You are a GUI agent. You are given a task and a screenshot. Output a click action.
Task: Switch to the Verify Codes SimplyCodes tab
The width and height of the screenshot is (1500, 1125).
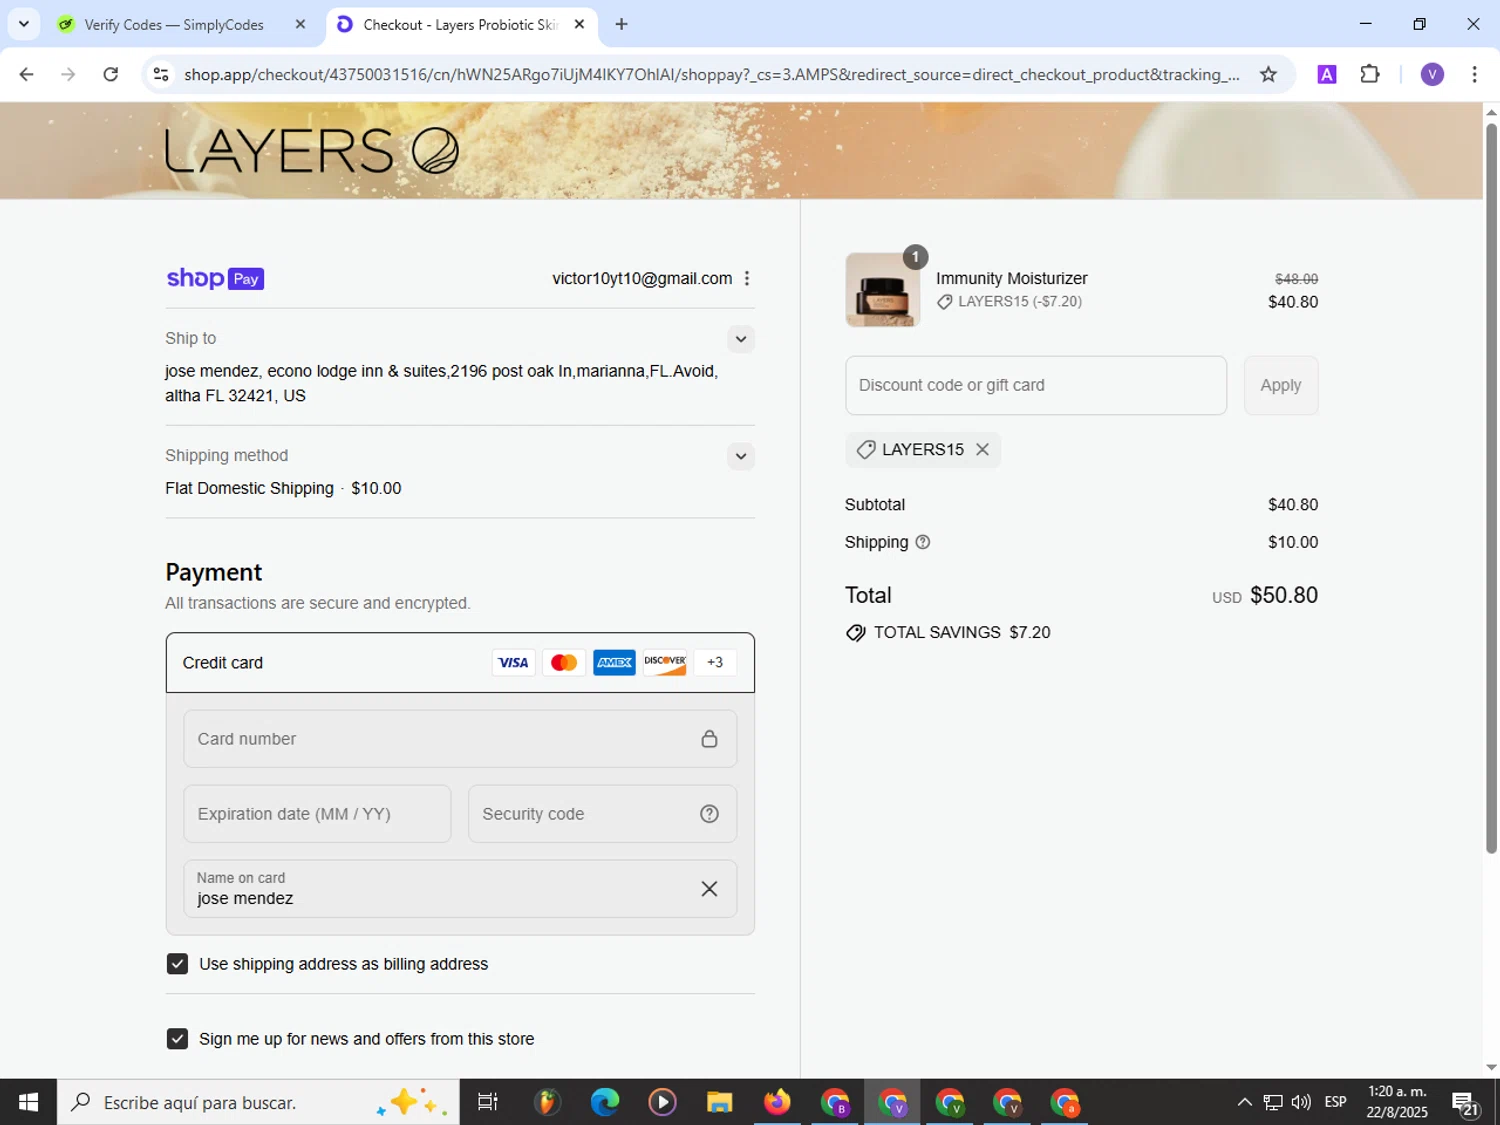tap(174, 25)
